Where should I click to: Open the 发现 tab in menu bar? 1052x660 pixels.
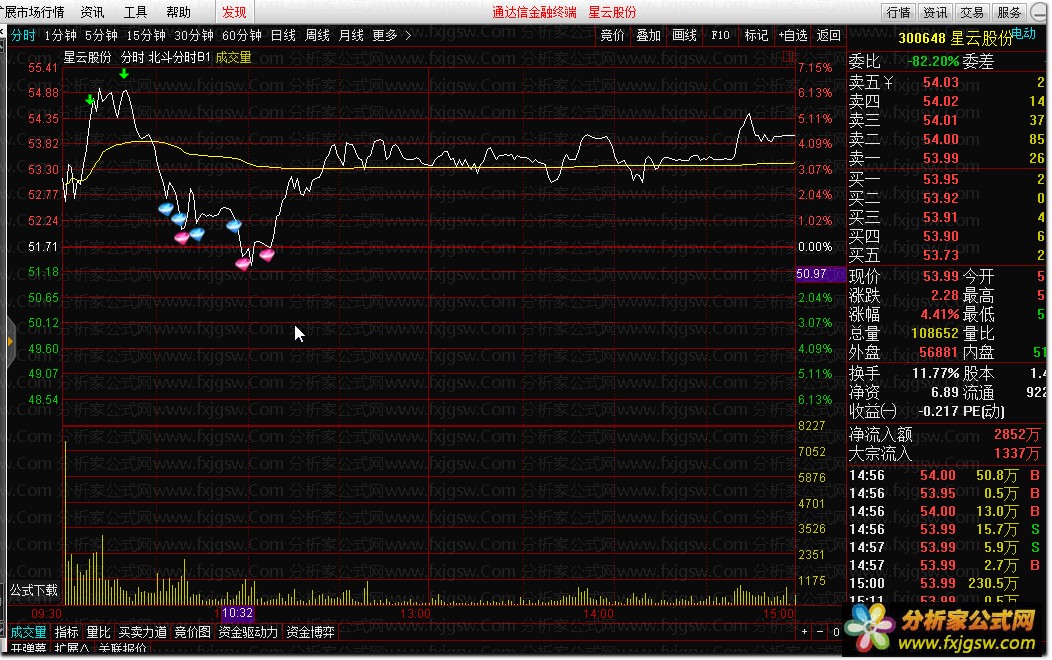pos(234,12)
